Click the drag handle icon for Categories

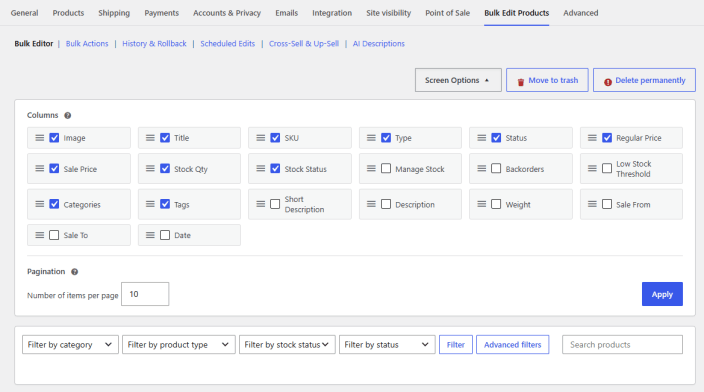40,204
